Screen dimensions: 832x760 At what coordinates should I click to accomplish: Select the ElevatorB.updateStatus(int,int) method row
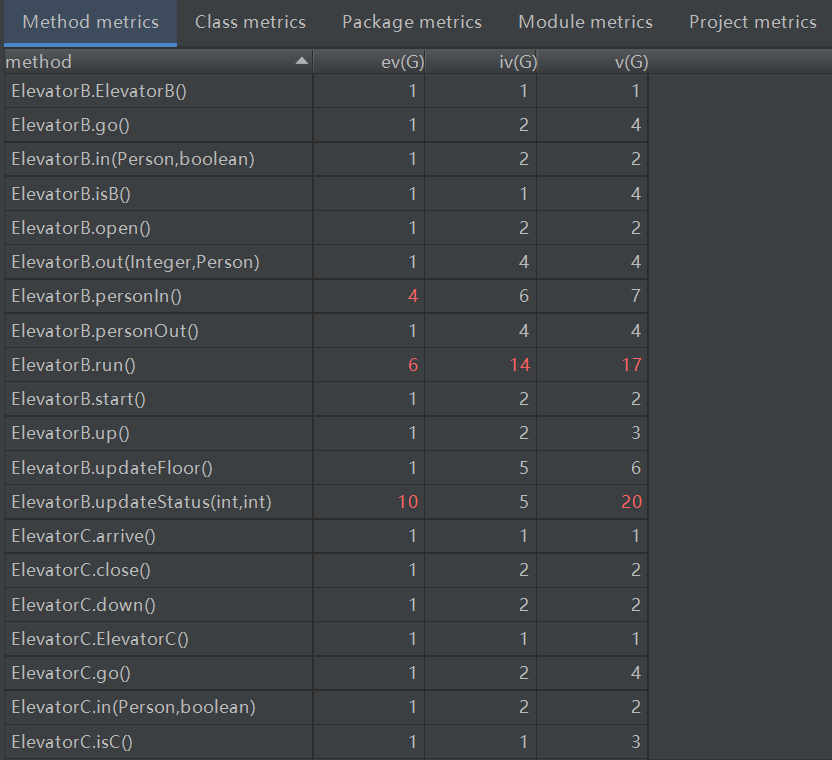pyautogui.click(x=141, y=501)
